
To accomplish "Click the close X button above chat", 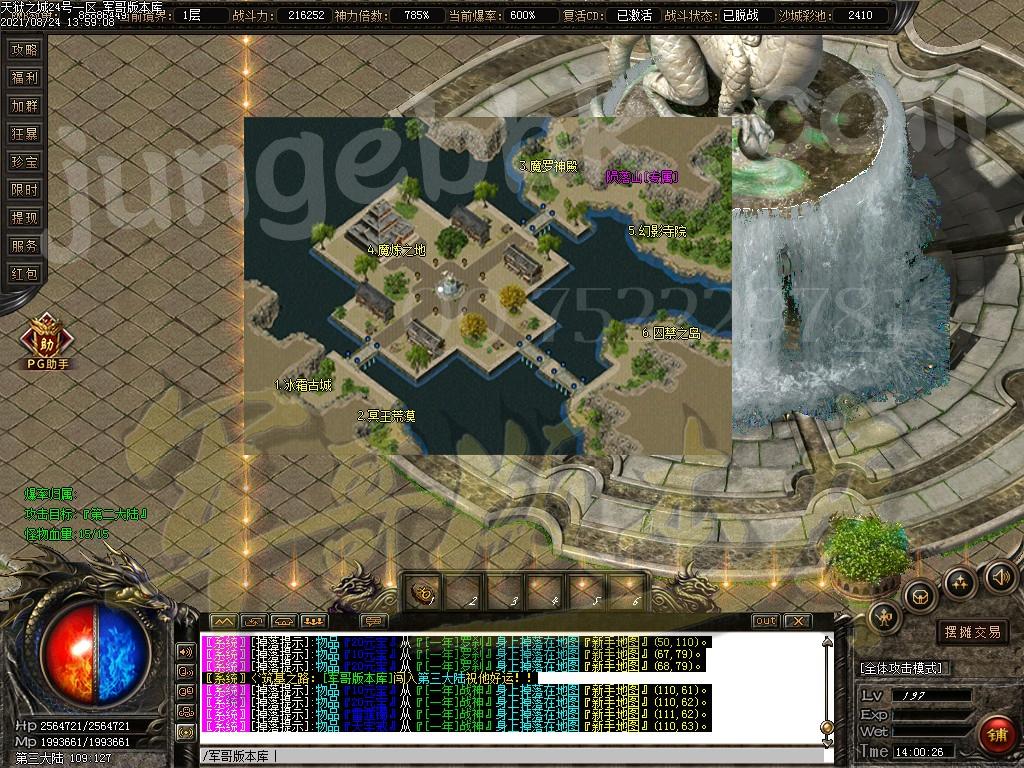I will point(797,621).
